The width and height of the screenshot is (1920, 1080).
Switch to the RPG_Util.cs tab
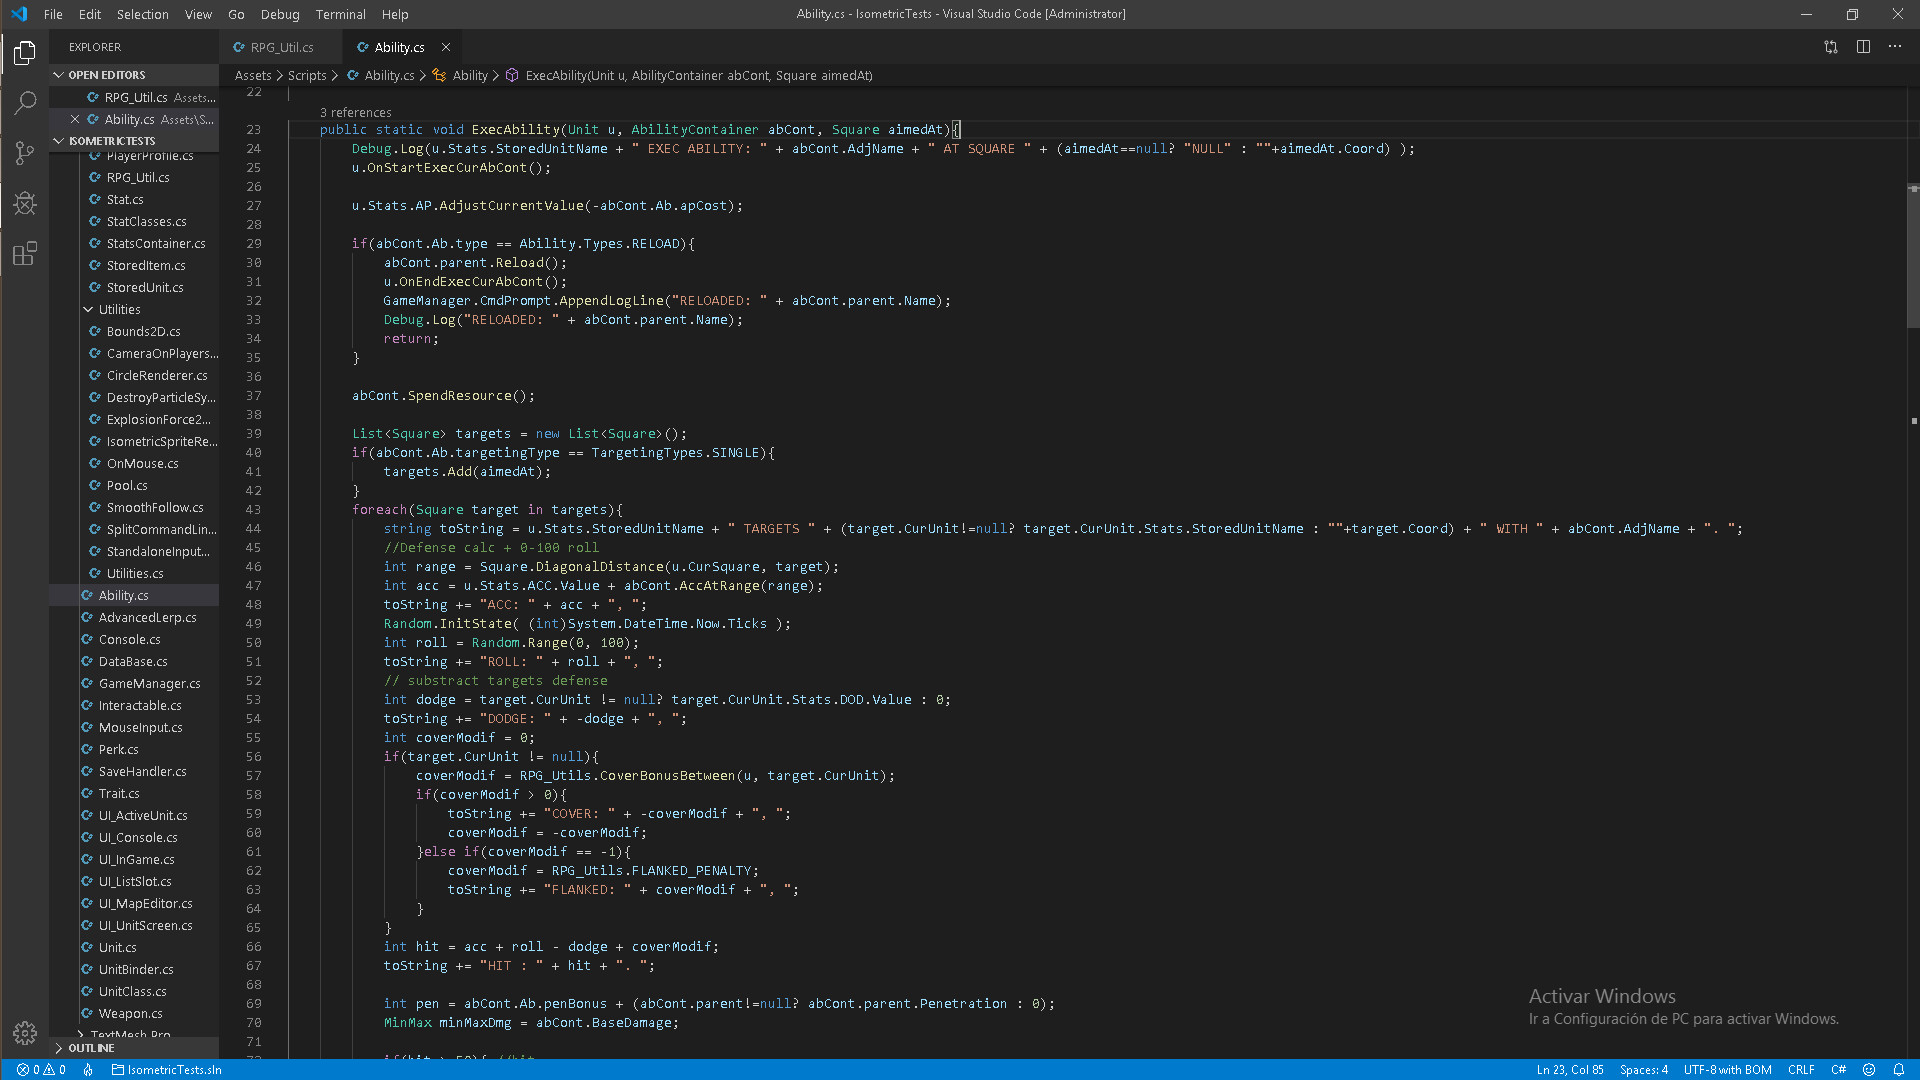281,47
